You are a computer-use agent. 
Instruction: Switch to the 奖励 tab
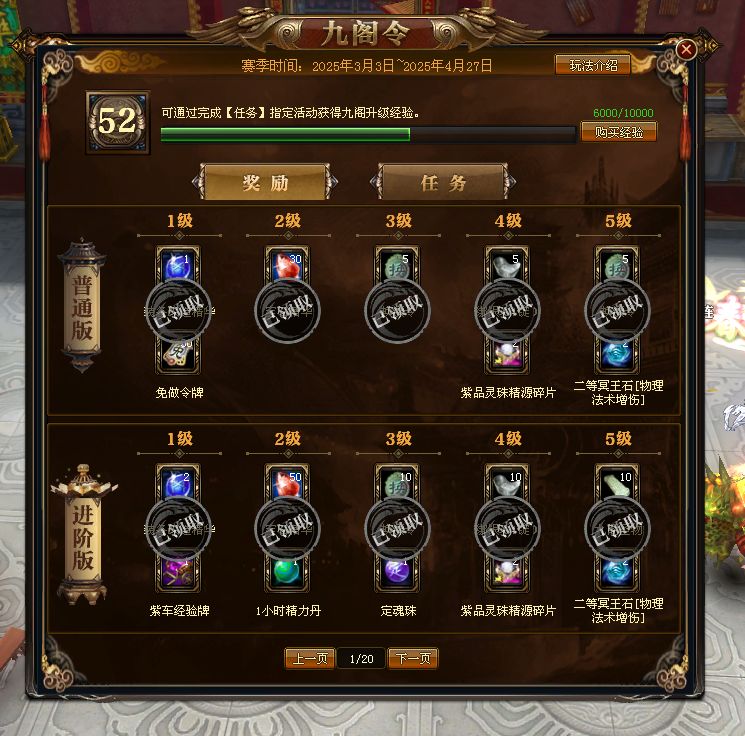point(266,182)
